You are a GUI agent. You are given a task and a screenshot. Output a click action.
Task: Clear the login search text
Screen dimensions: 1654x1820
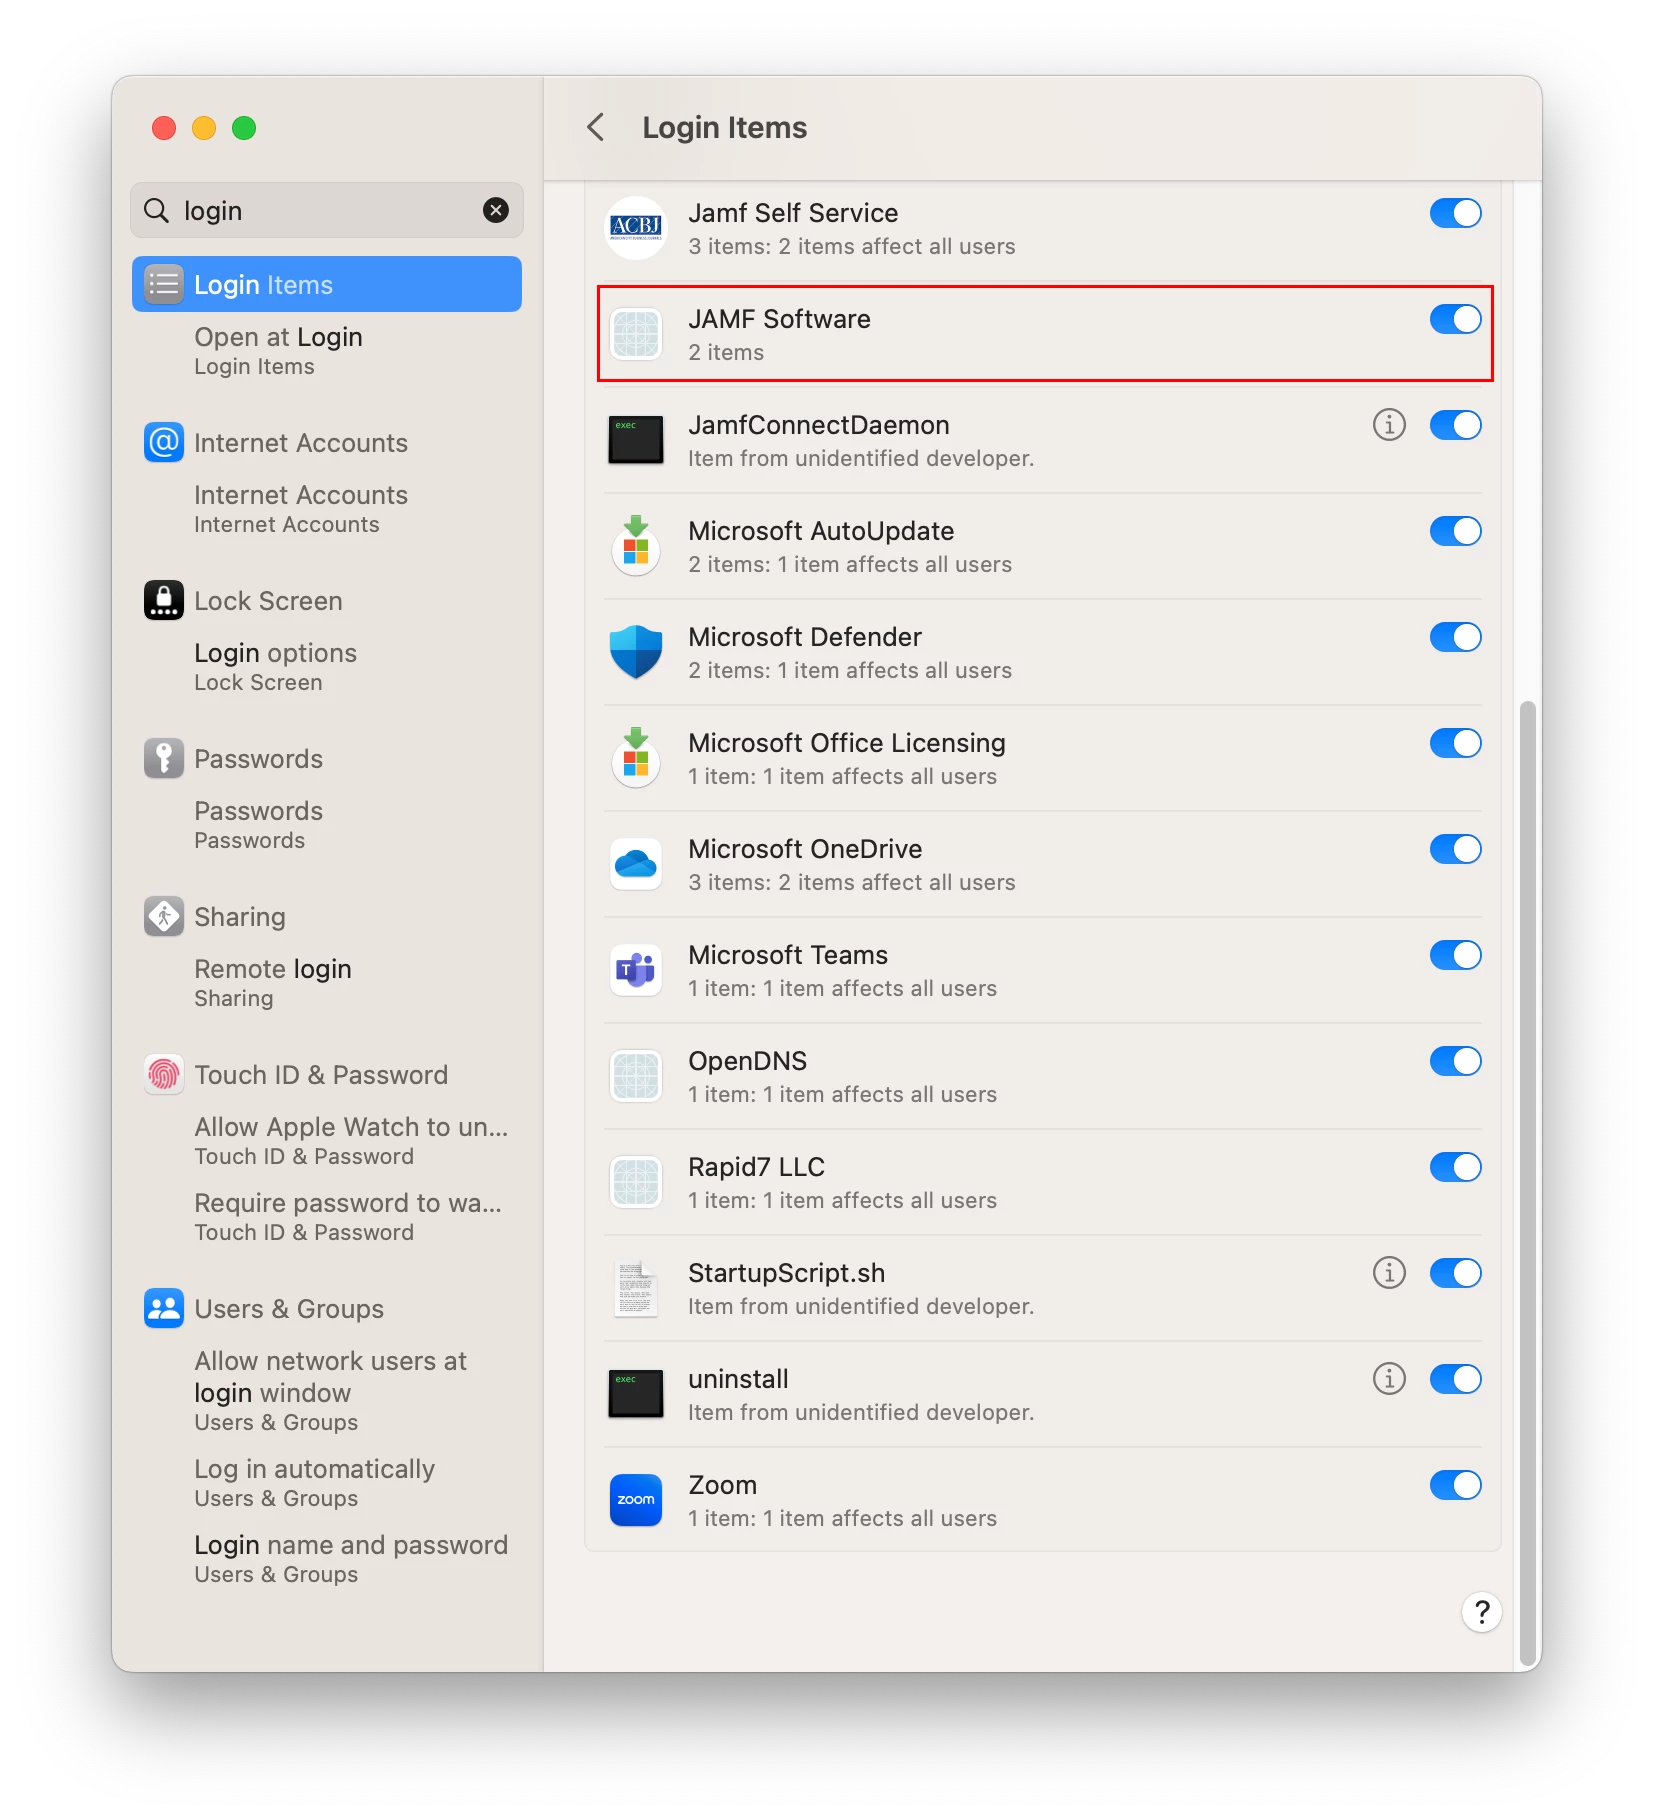pyautogui.click(x=496, y=210)
